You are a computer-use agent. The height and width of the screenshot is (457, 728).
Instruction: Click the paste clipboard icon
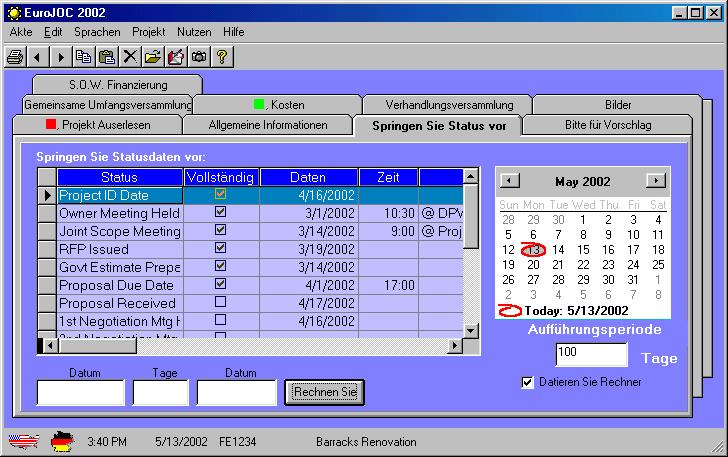107,56
